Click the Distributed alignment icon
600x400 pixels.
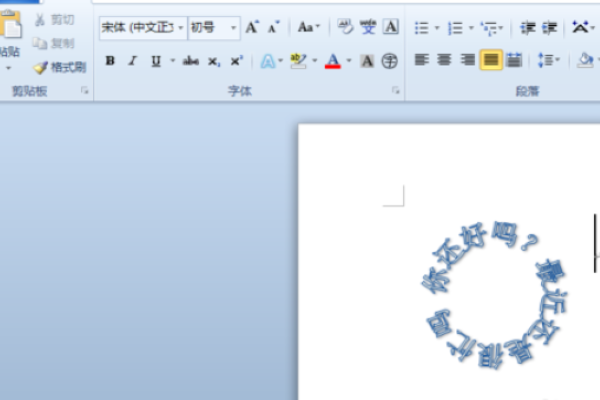click(514, 60)
